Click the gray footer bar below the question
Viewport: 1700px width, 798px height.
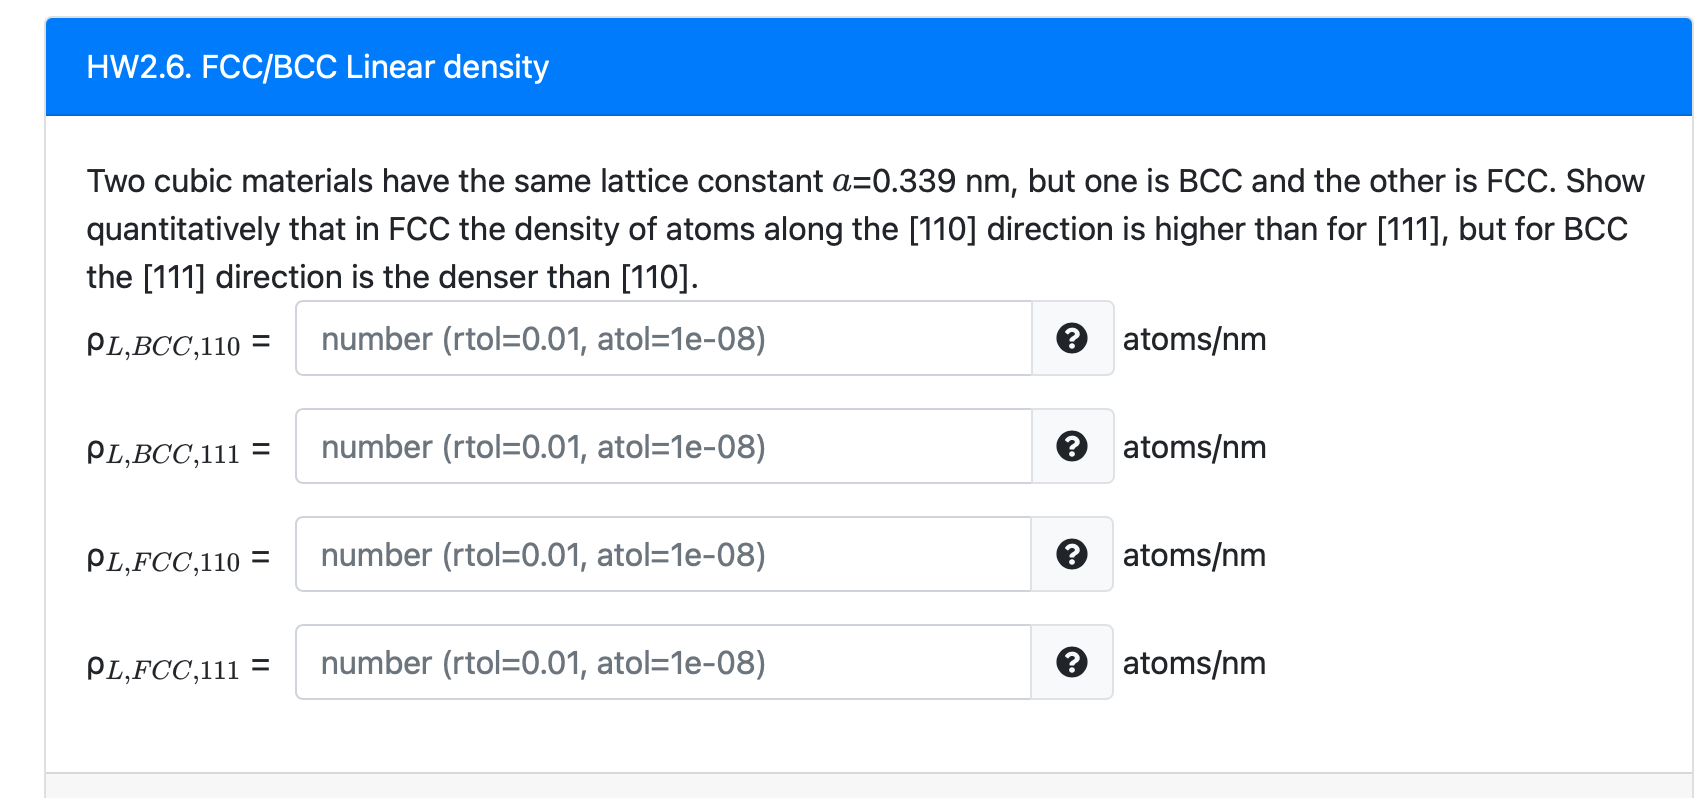[x=868, y=786]
